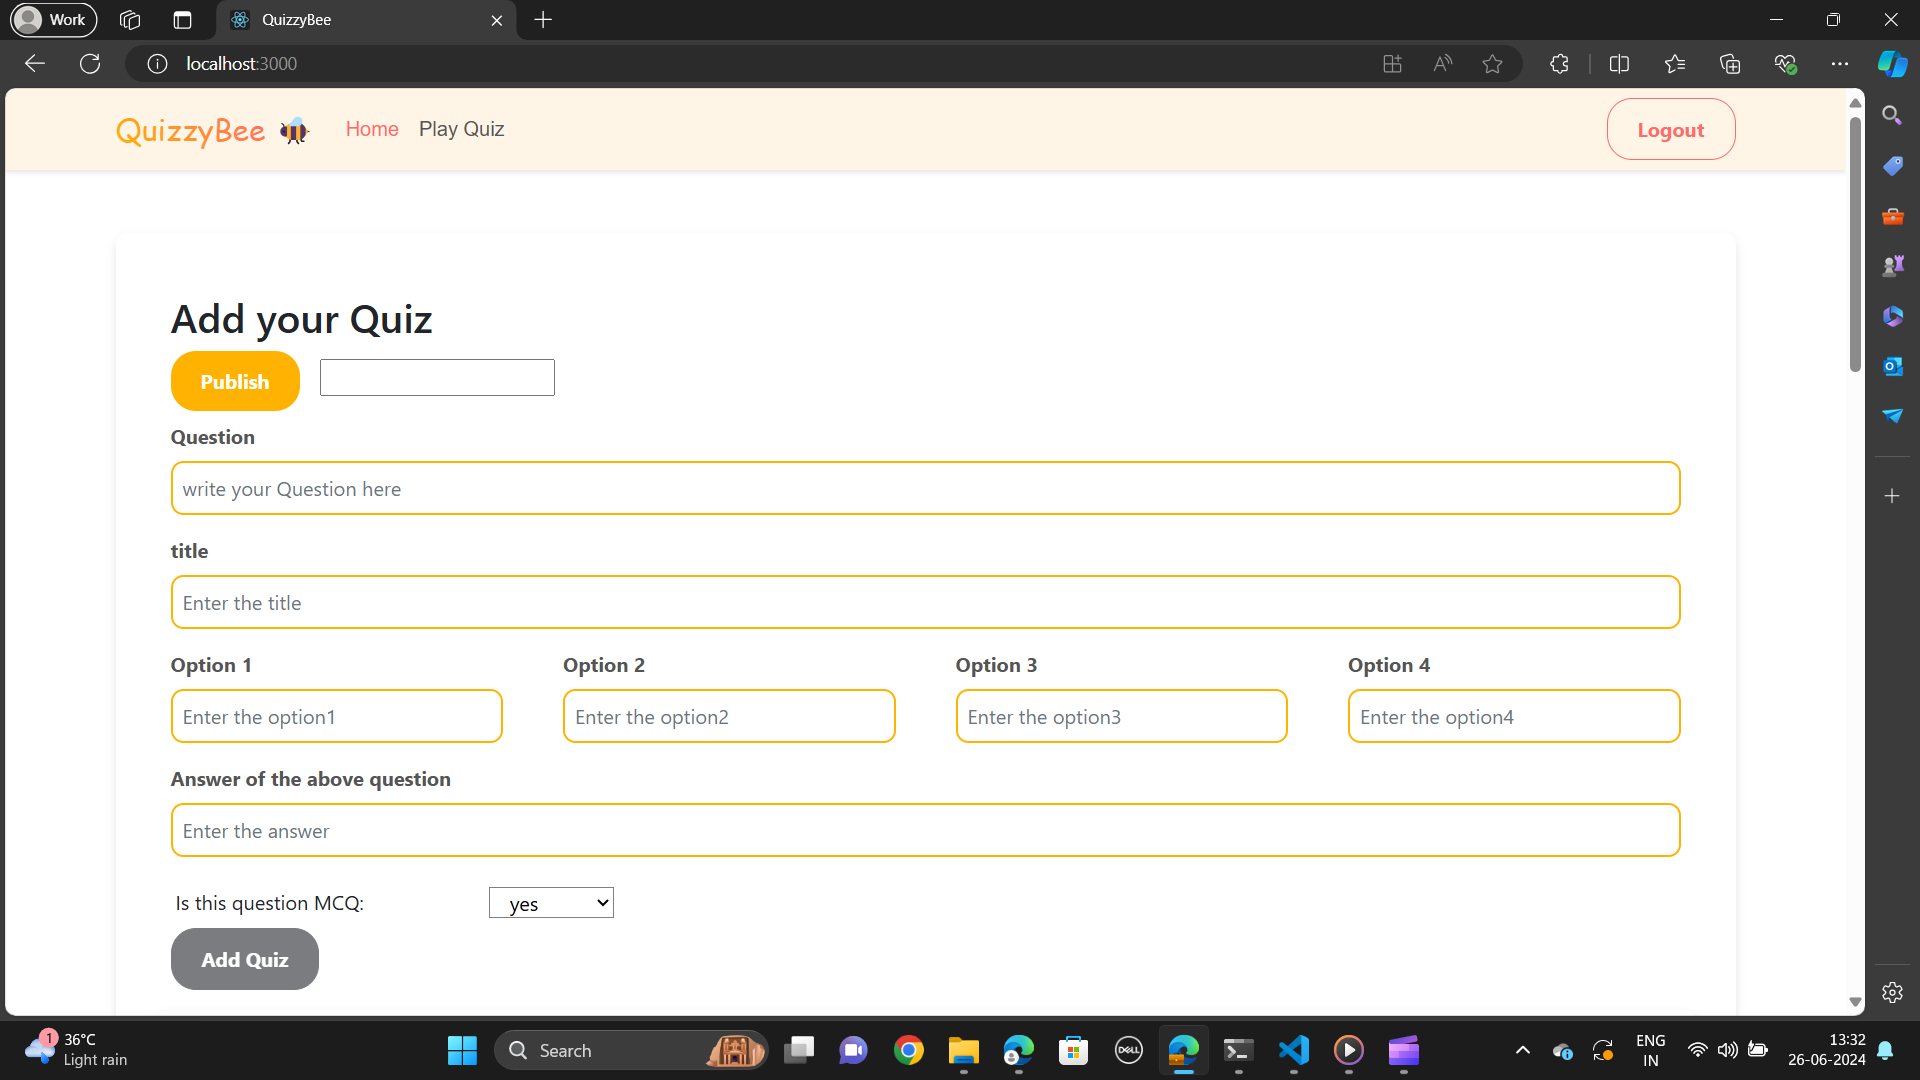
Task: Open browser Settings and more menu
Action: pyautogui.click(x=1839, y=64)
